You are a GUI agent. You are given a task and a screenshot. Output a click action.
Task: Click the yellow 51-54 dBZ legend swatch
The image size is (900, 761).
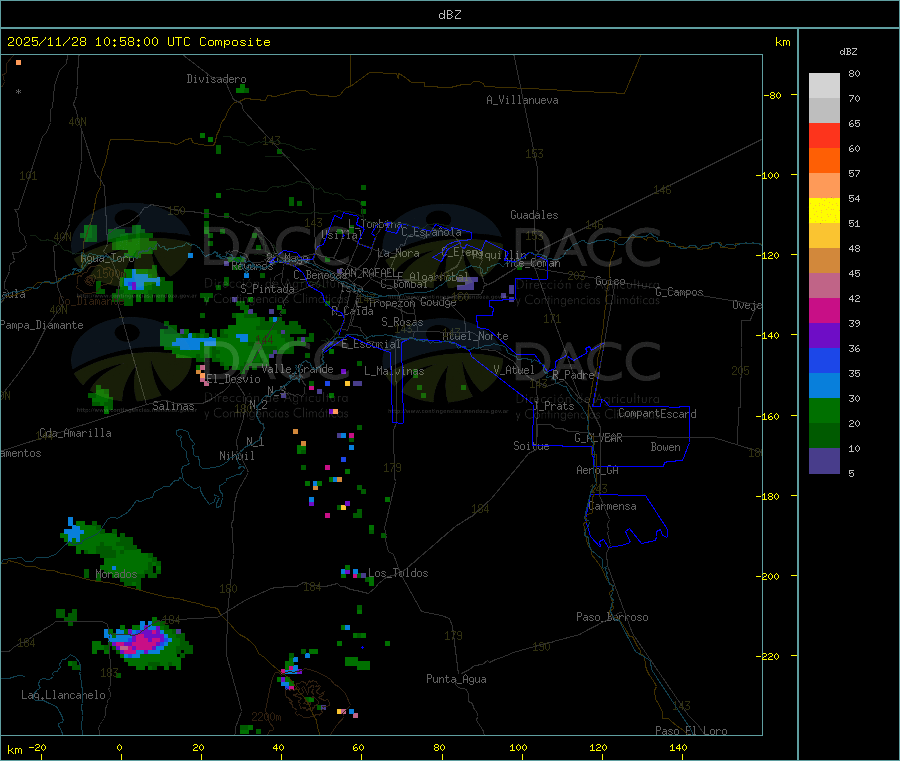tap(824, 211)
